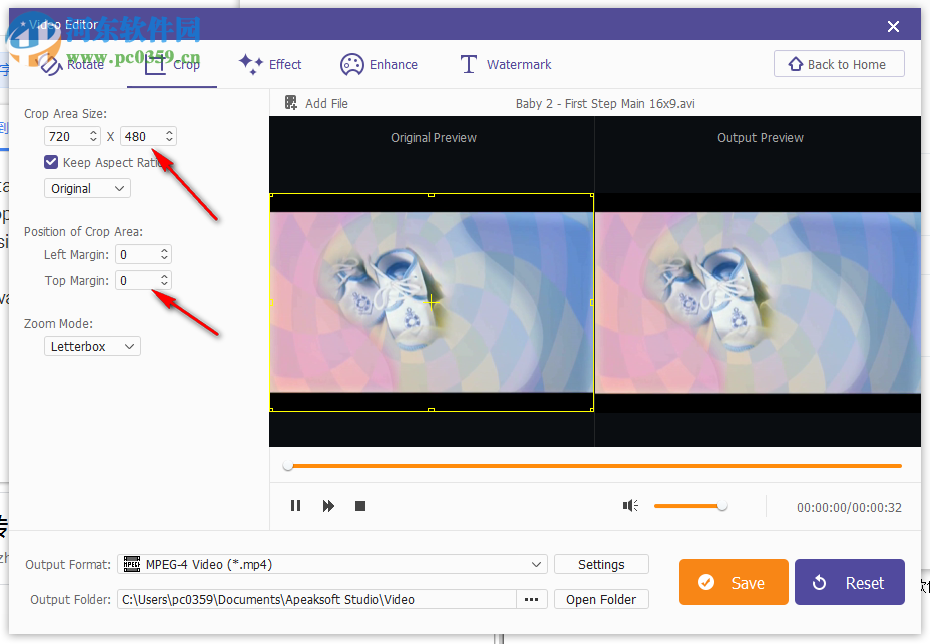This screenshot has width=930, height=644.
Task: Pause the video playback
Action: 296,506
